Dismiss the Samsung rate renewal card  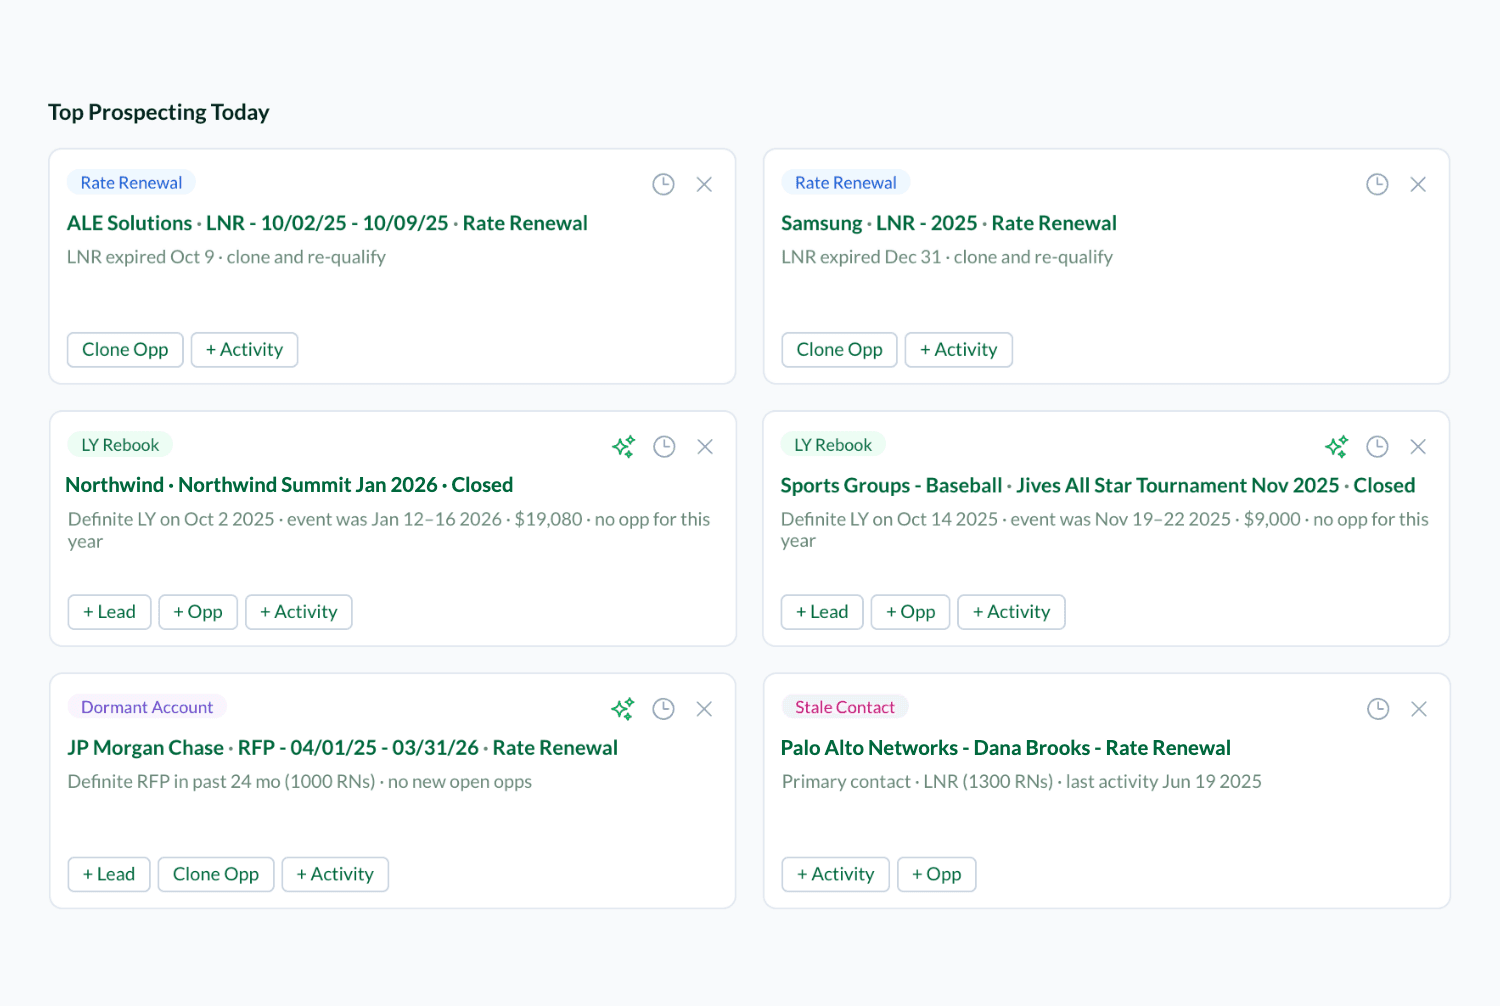coord(1418,184)
